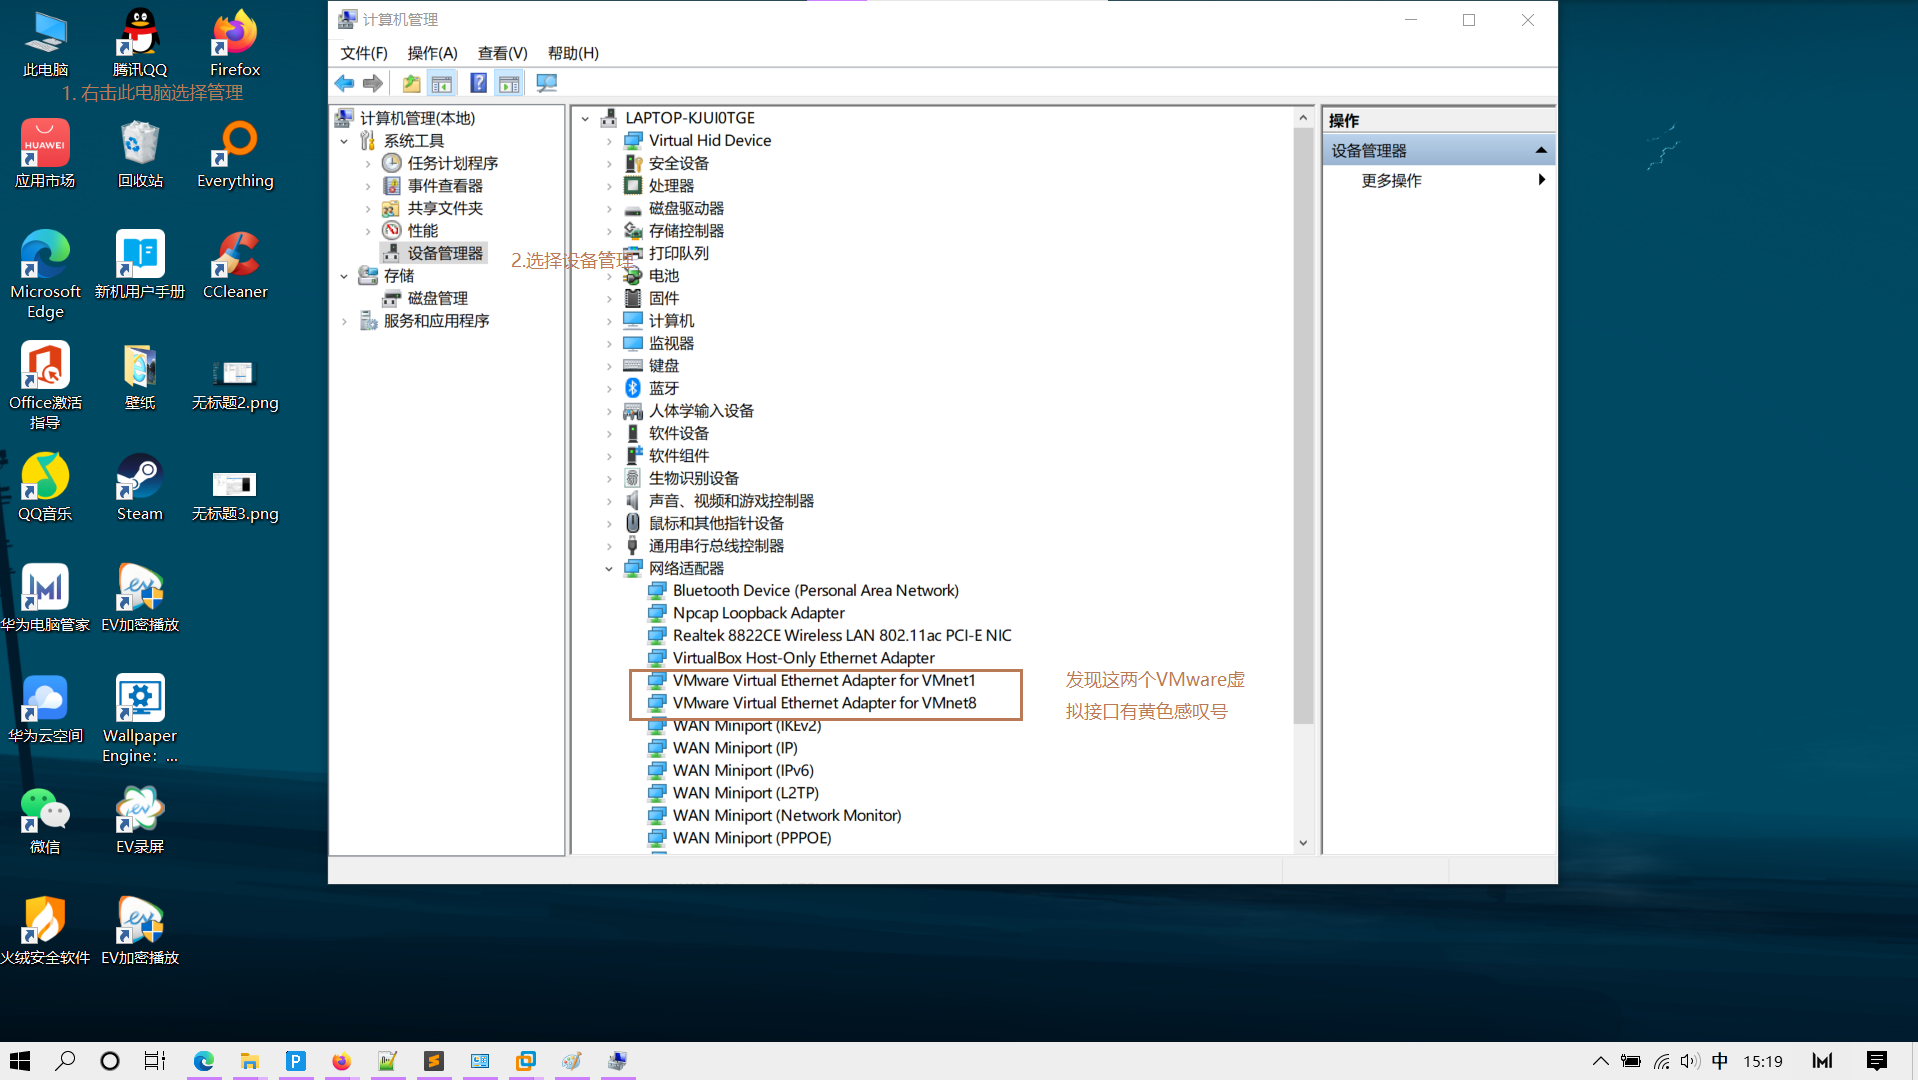Collapse the 系统工具 node arrow
This screenshot has height=1080, width=1918.
pos(344,141)
